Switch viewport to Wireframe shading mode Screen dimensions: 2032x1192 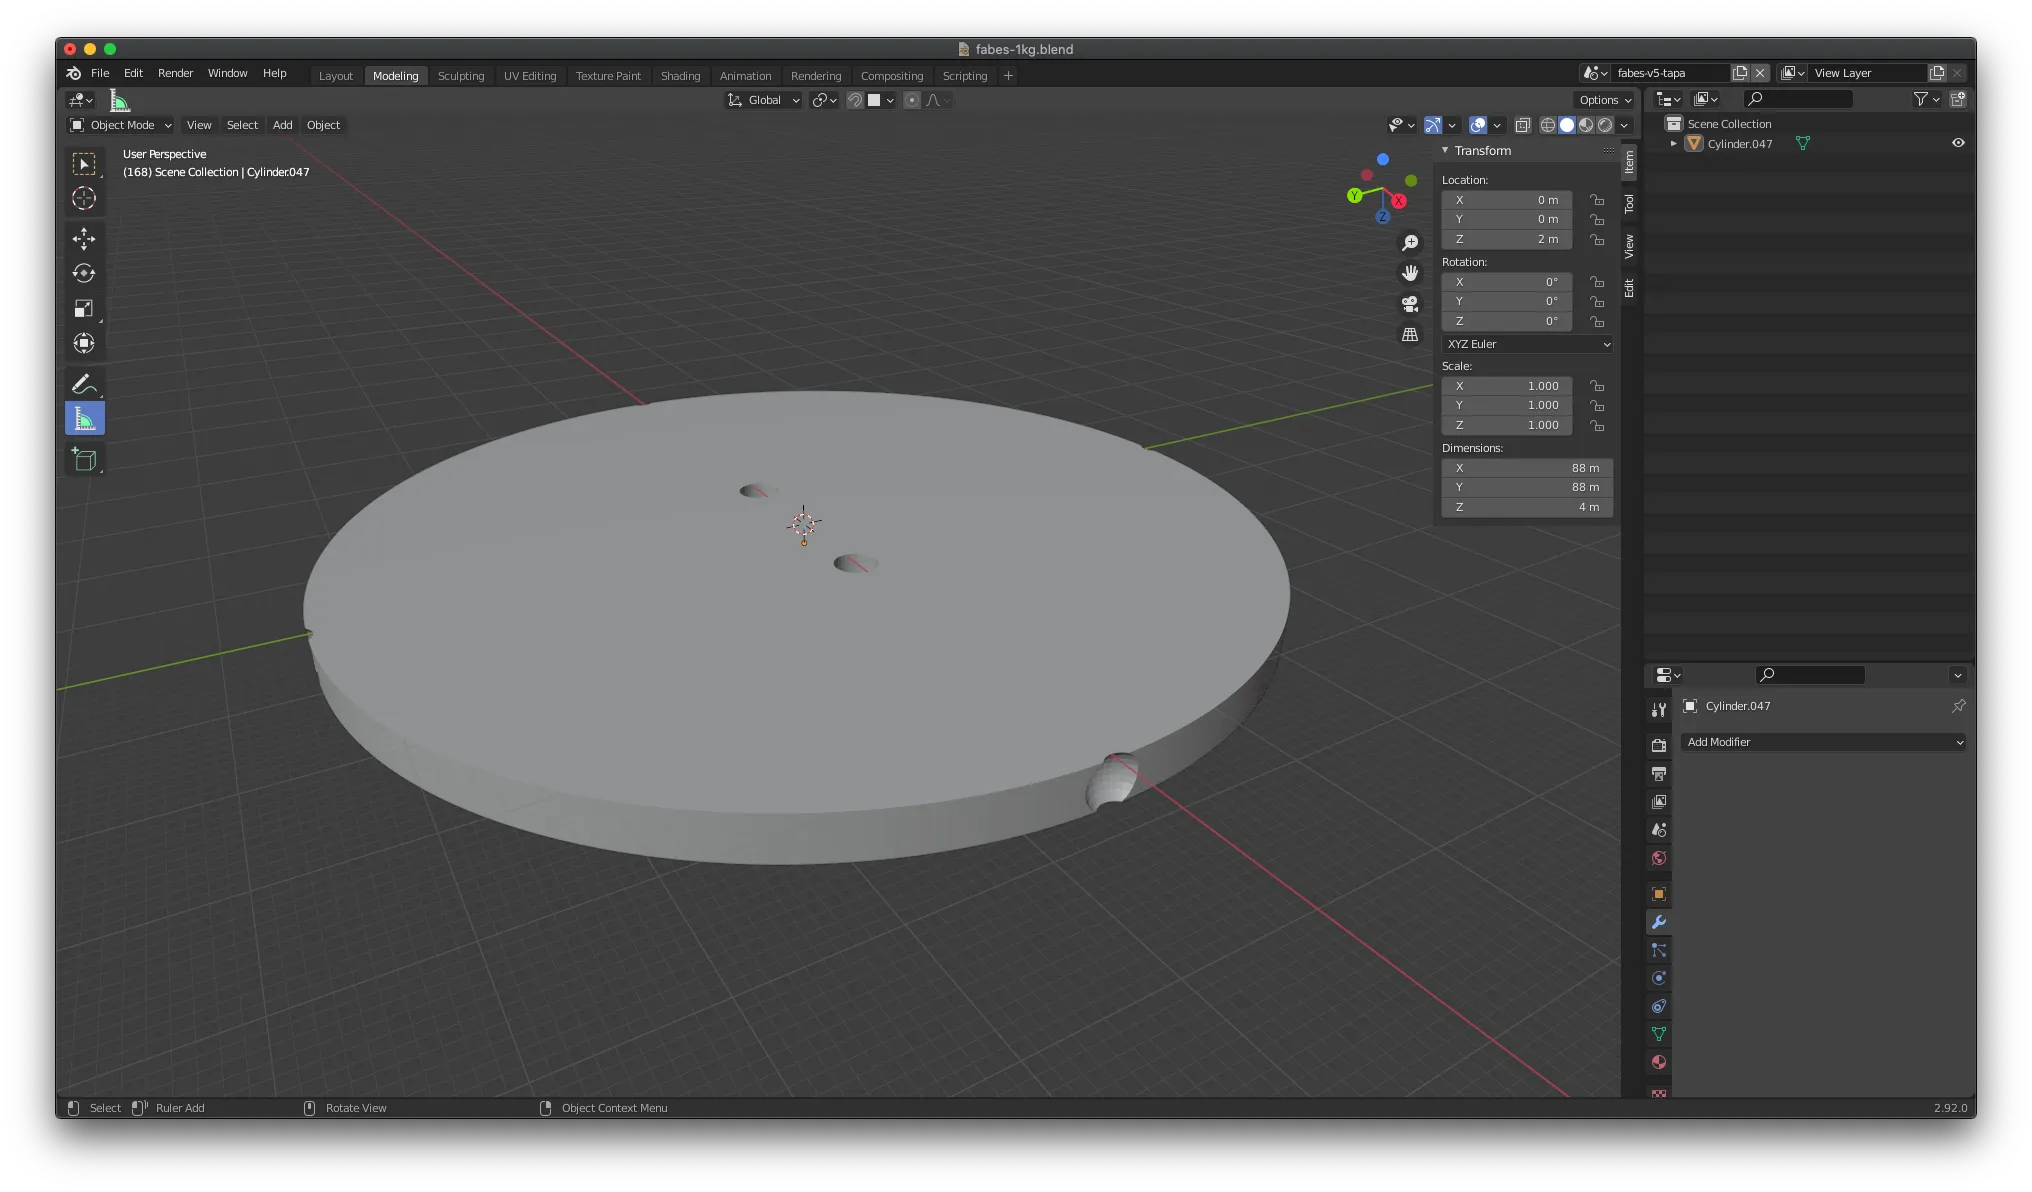[1548, 125]
